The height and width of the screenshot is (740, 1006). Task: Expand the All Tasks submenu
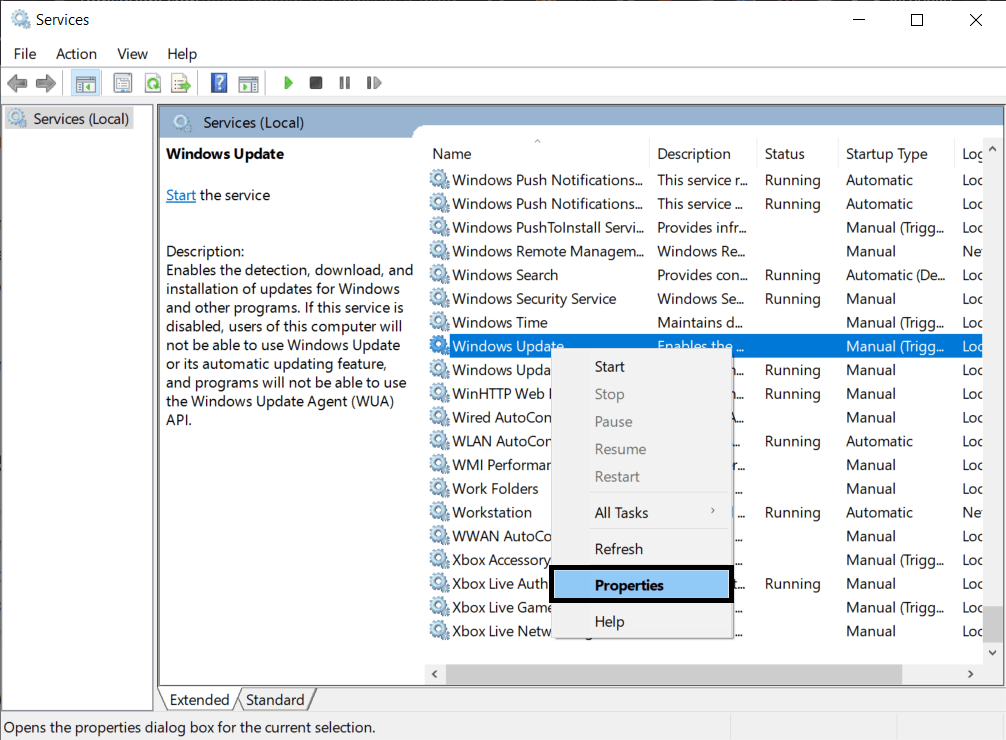(642, 512)
